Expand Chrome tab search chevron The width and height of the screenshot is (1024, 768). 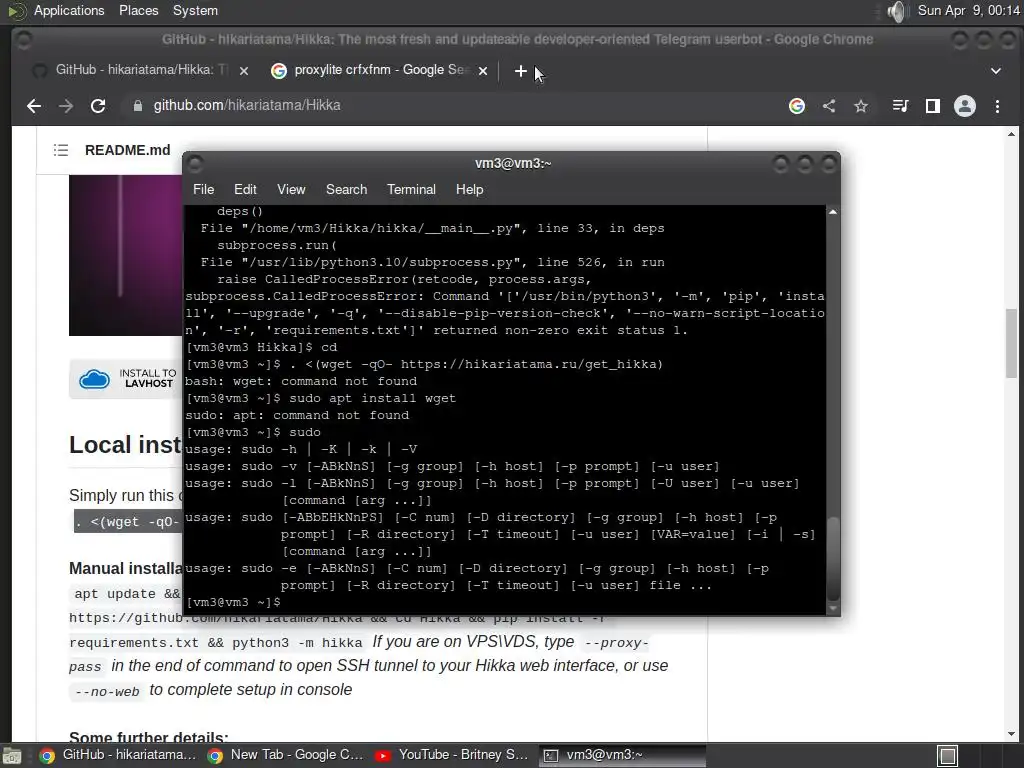pos(996,71)
